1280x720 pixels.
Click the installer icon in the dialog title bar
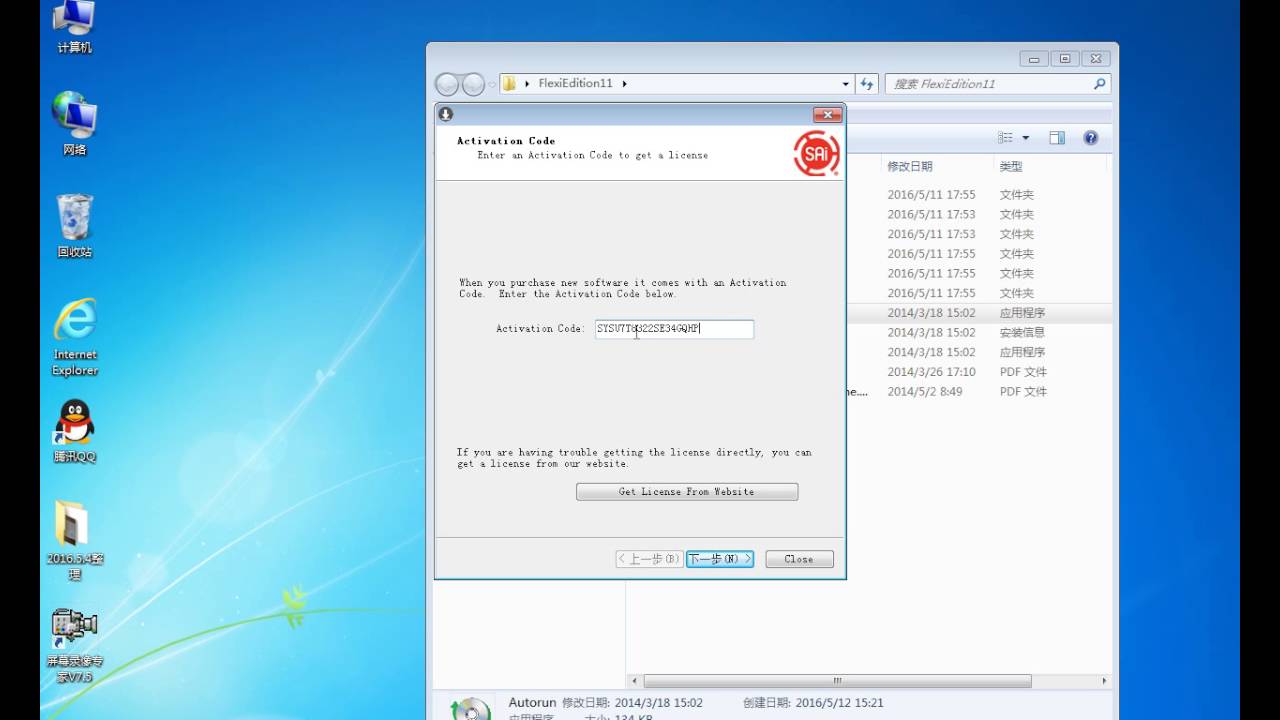click(x=446, y=114)
